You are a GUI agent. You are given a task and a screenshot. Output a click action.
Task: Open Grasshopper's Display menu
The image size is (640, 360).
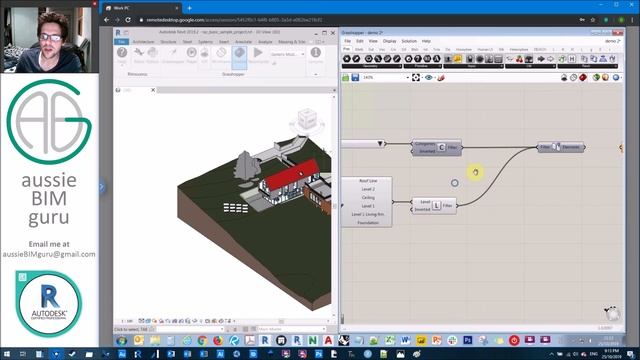tap(389, 41)
